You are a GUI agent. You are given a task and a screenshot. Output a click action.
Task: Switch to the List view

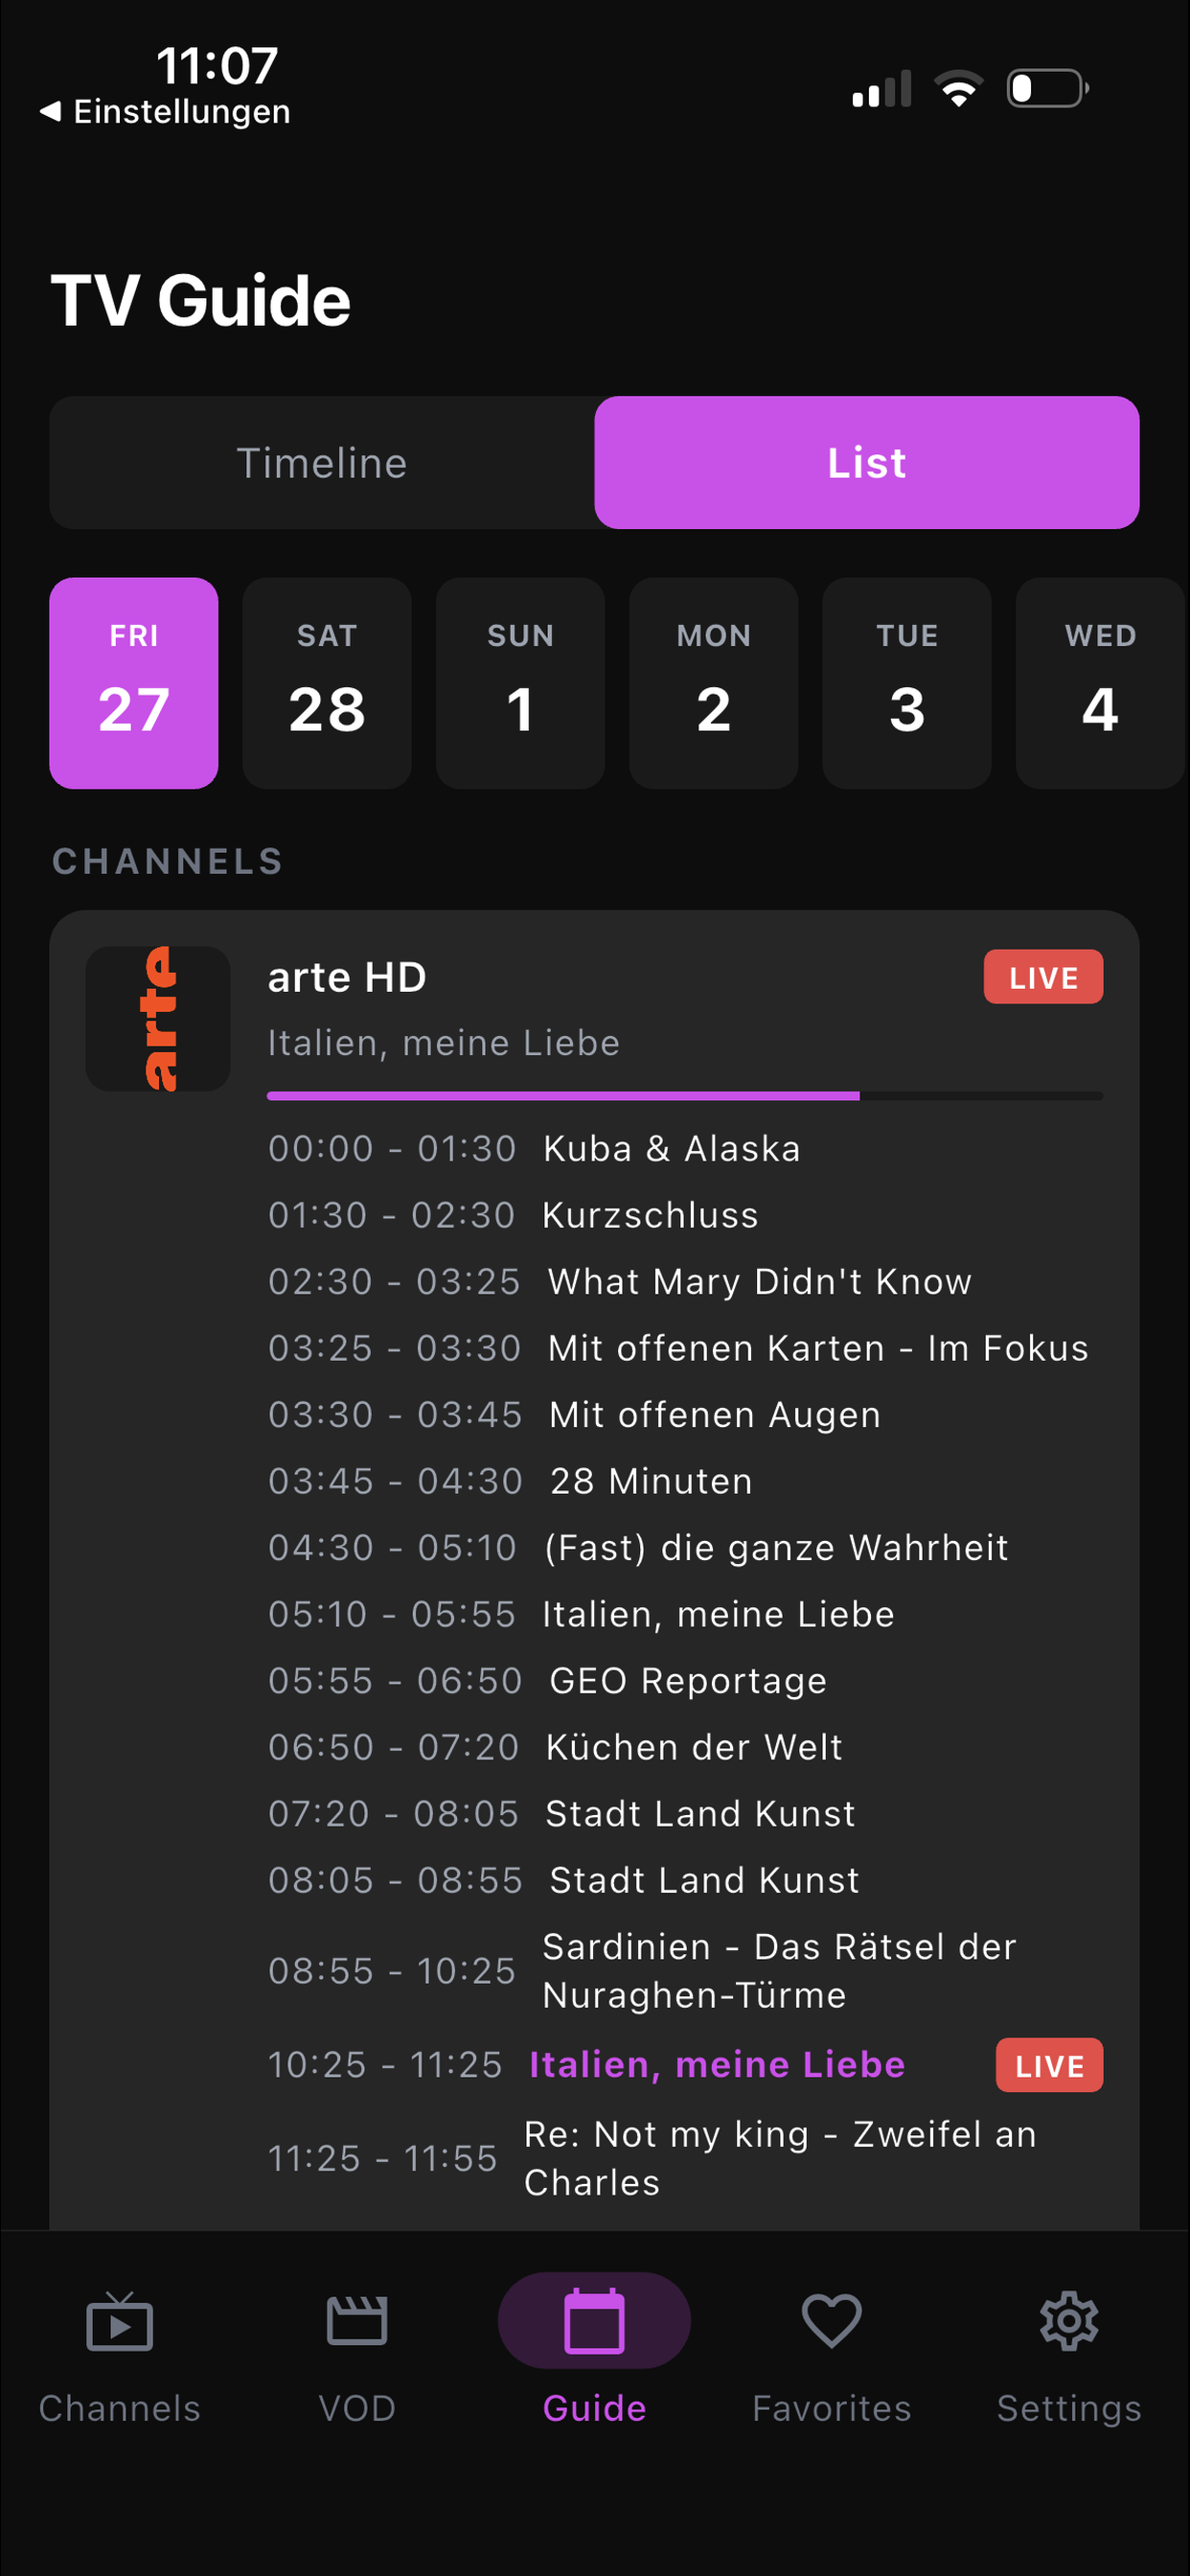[x=866, y=462]
